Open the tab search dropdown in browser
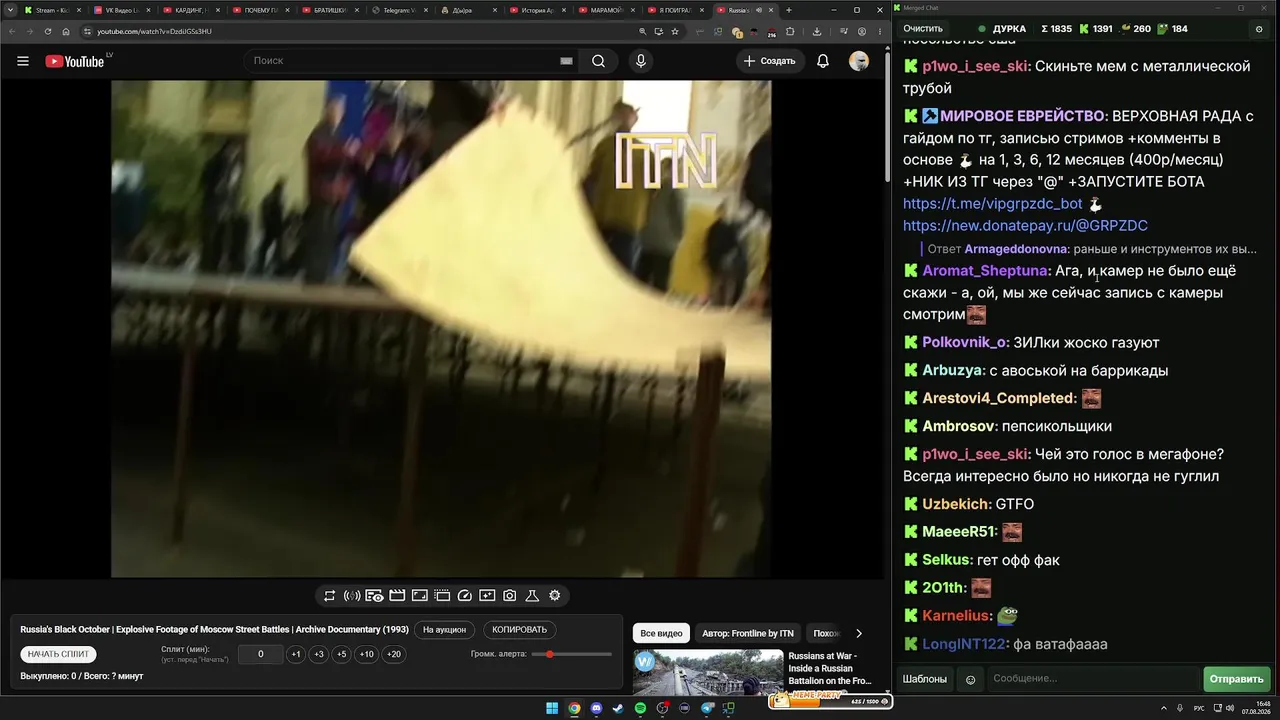 (x=11, y=10)
